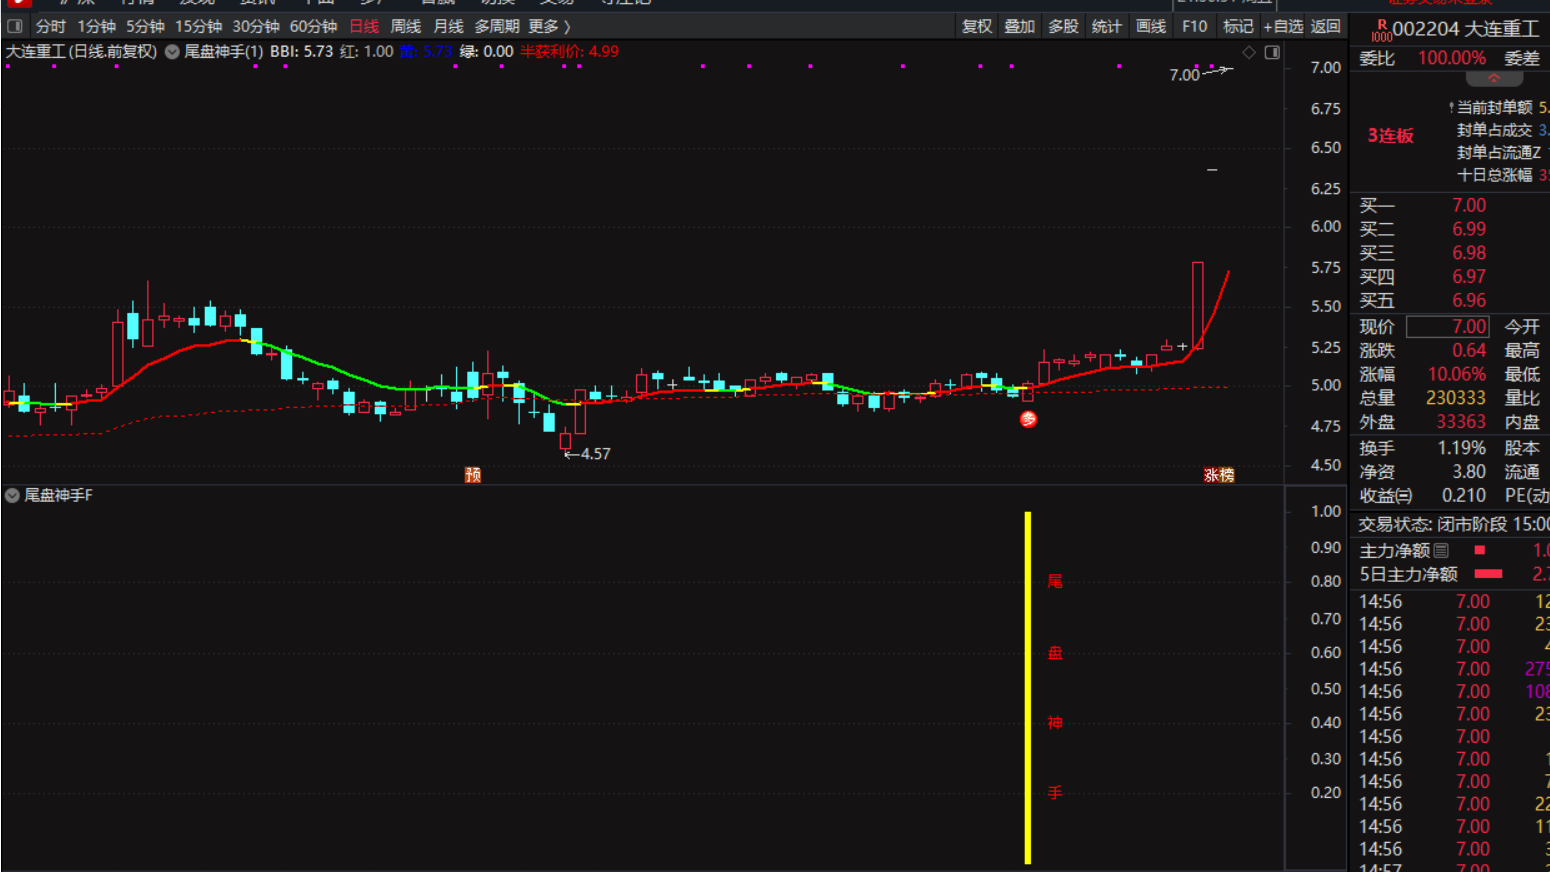1550x872 pixels.
Task: Switch to 分时 intraday view
Action: click(x=50, y=26)
